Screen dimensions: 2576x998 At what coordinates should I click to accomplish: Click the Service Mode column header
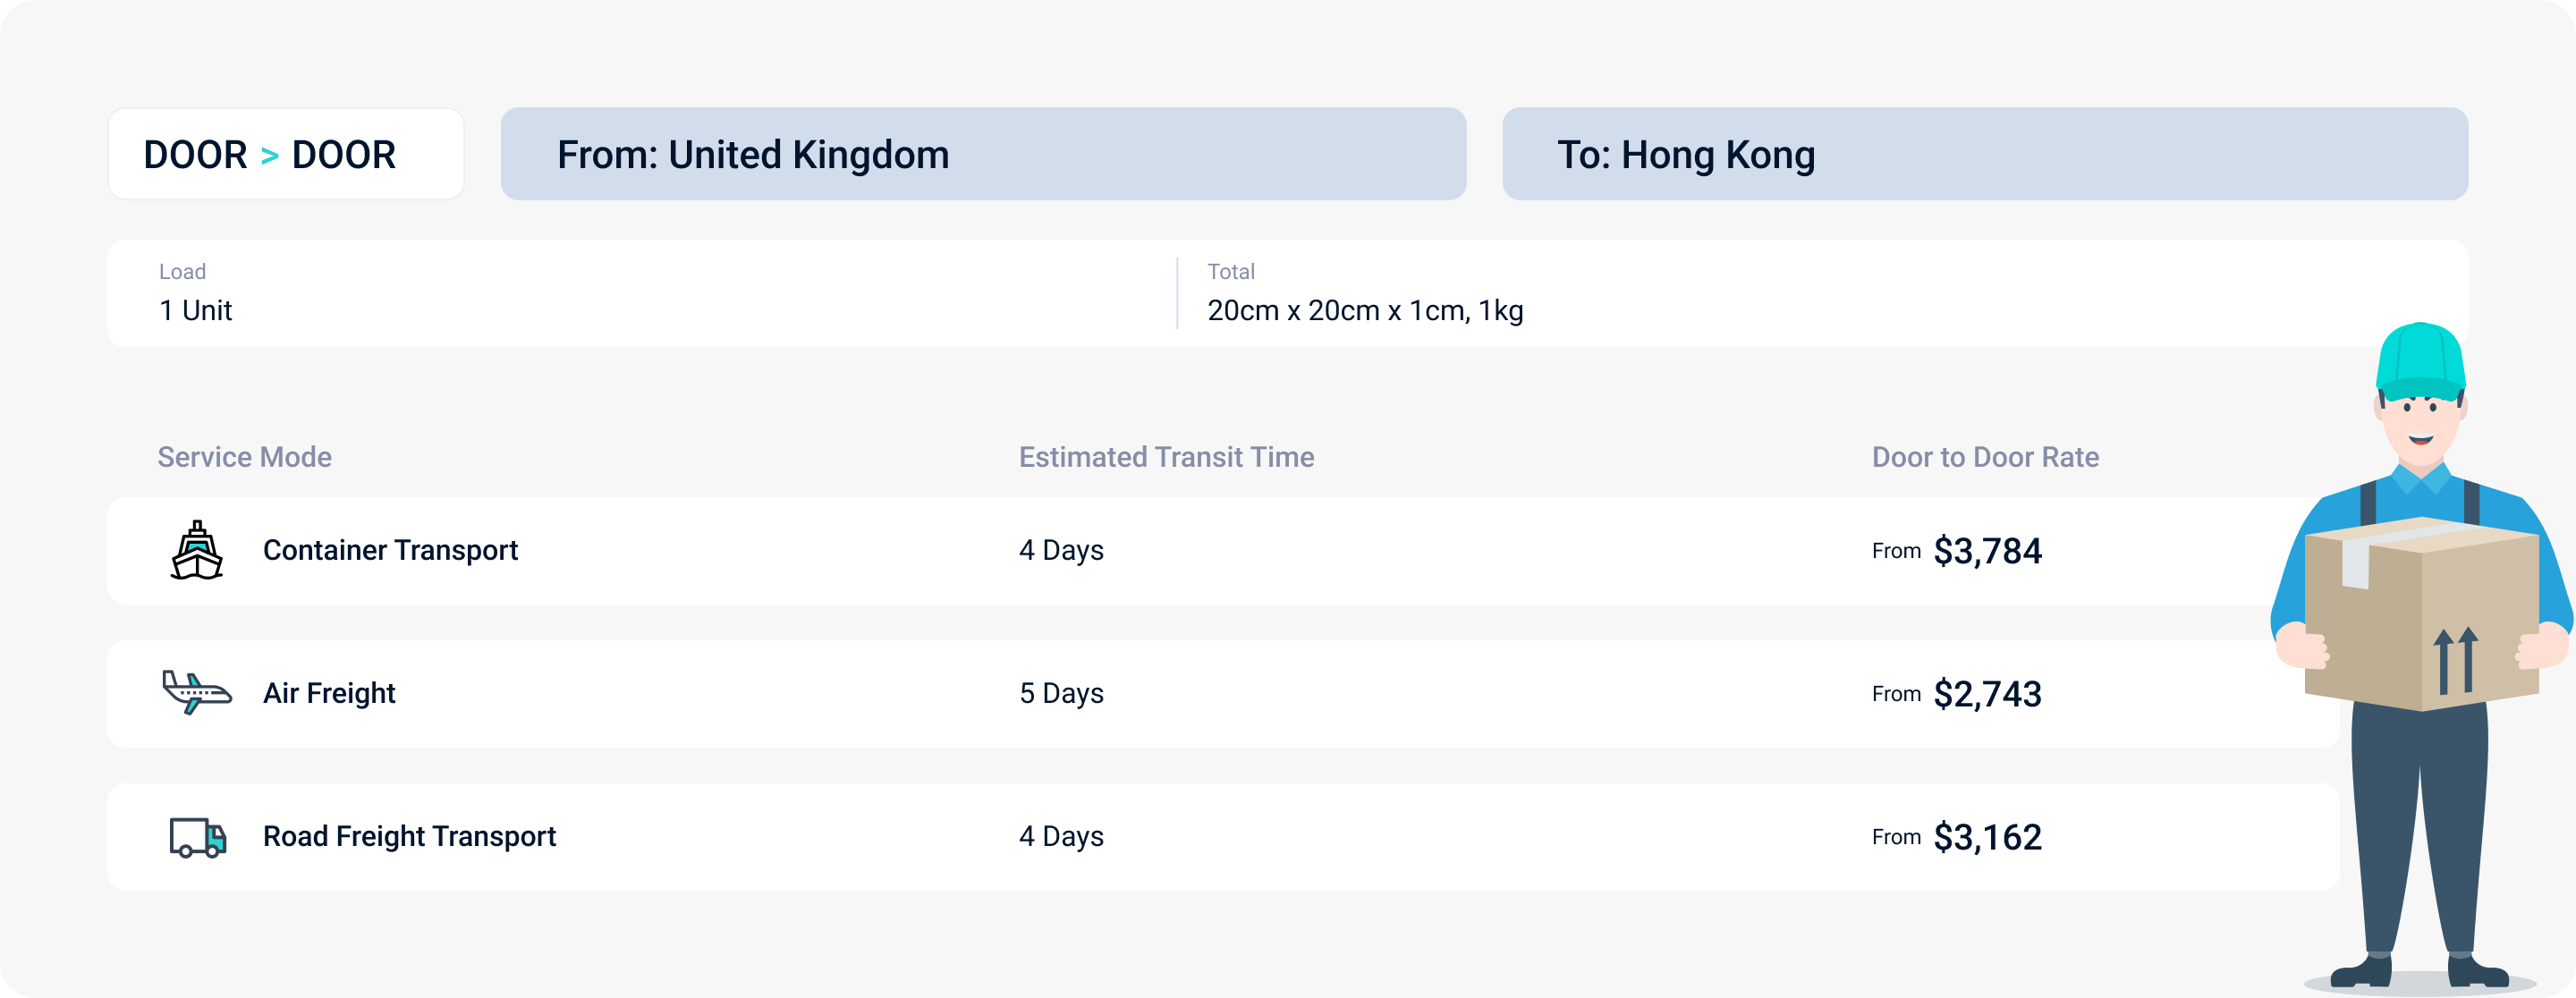pos(244,457)
